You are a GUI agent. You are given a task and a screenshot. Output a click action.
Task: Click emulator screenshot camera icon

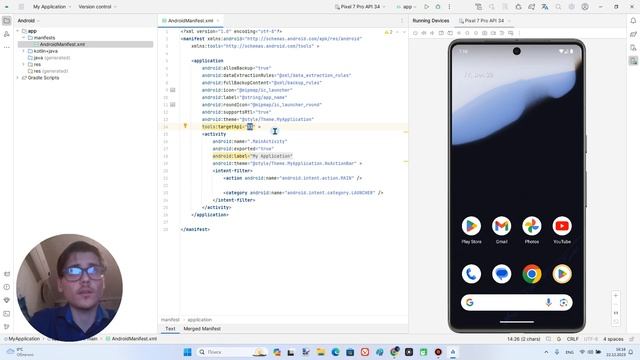[x=485, y=33]
